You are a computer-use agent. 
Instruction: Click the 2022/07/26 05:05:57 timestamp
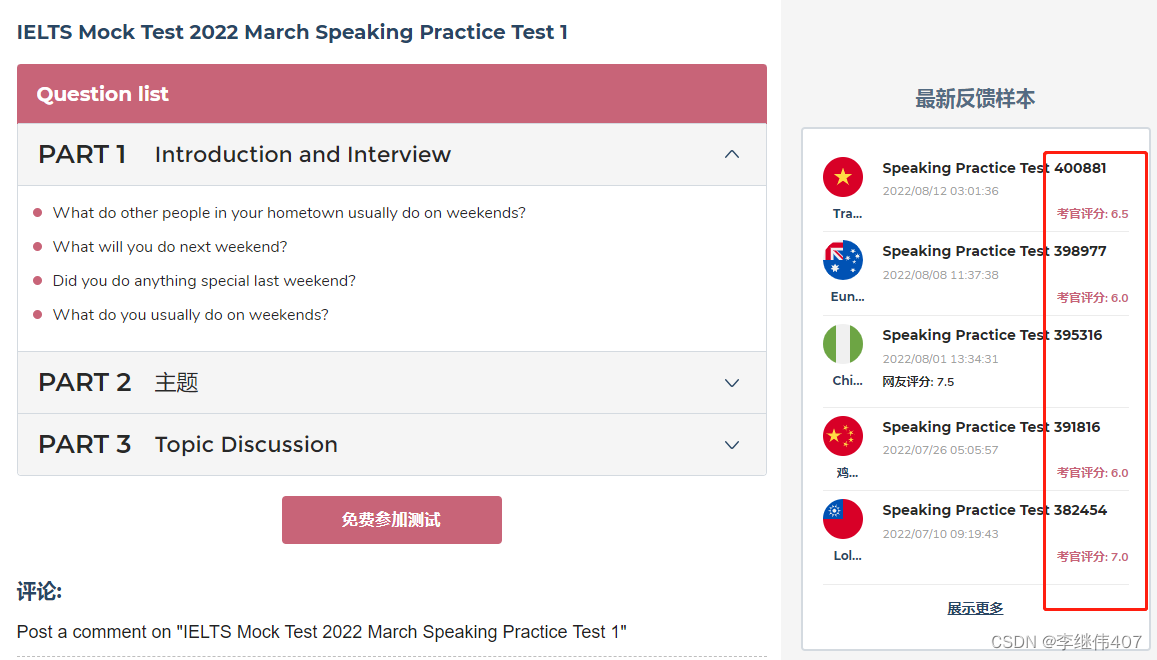[x=940, y=450]
